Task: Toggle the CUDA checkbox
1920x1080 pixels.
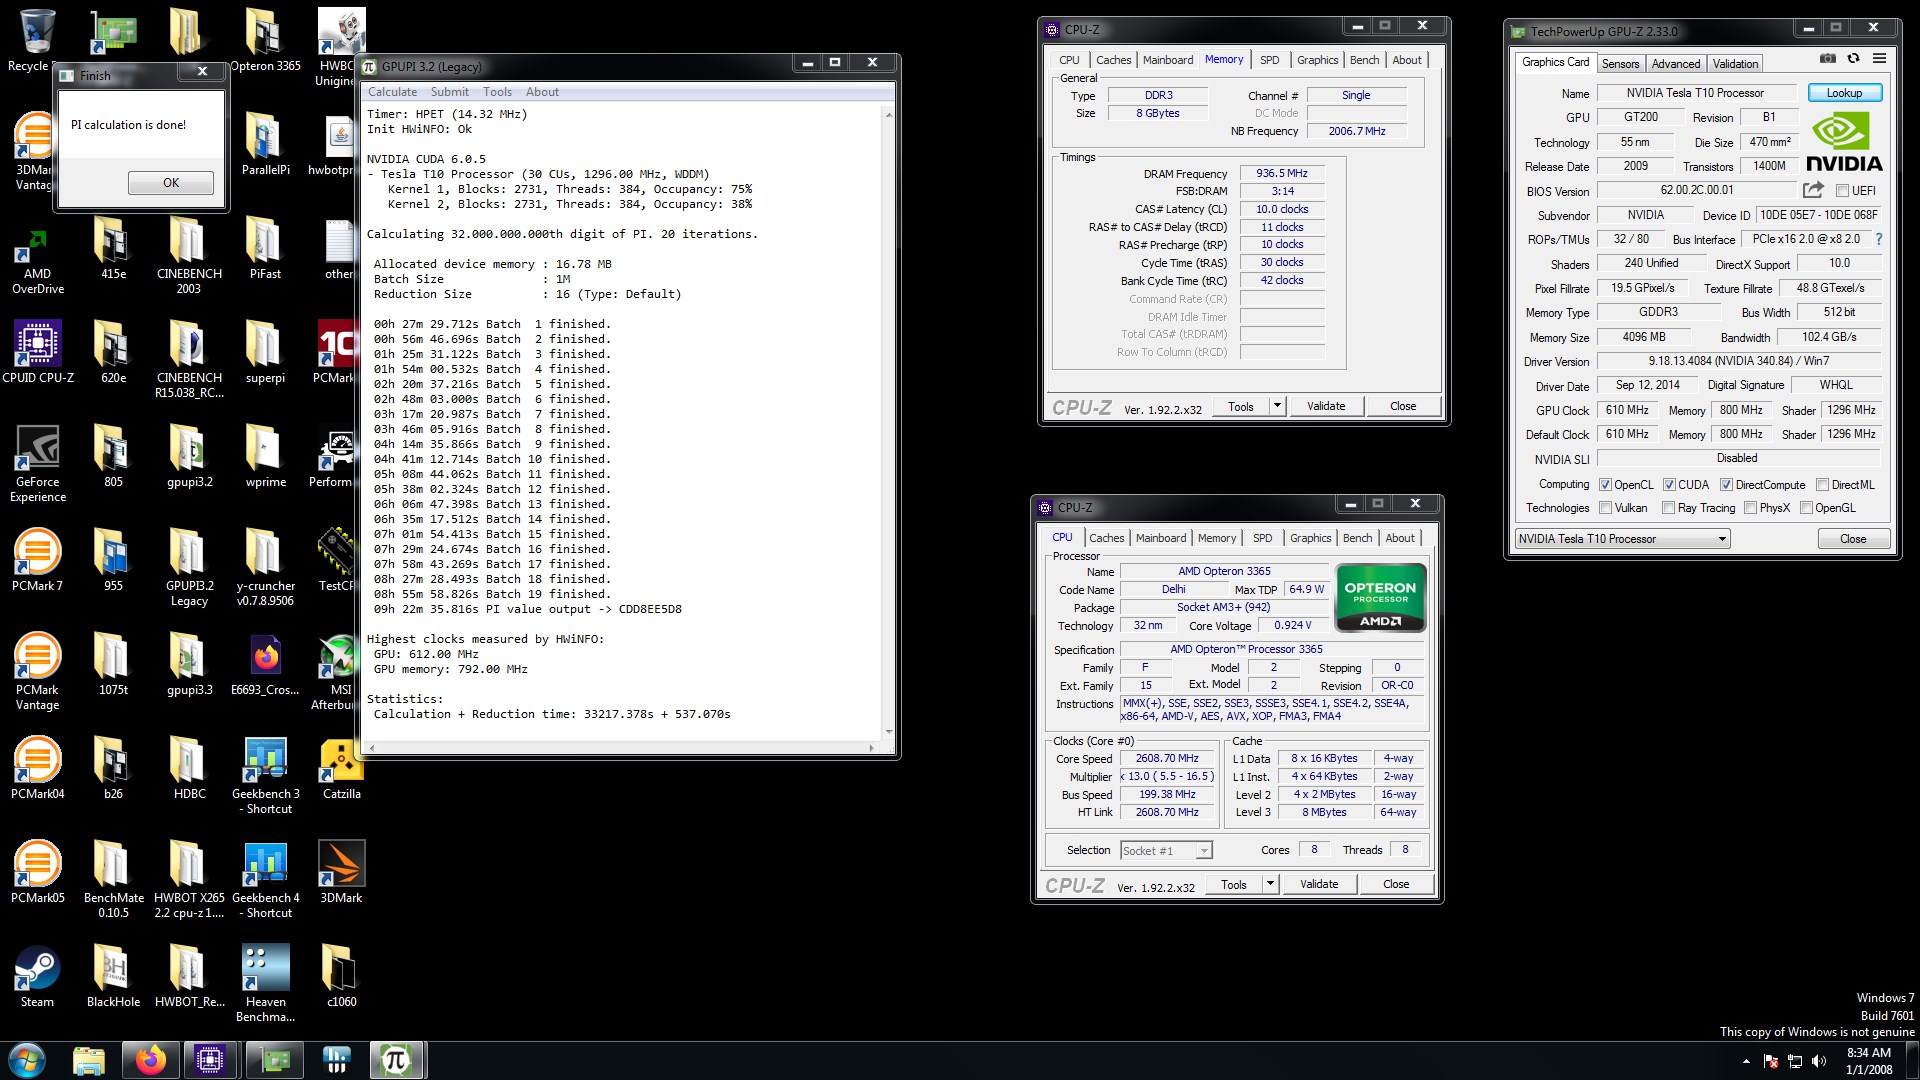Action: (1669, 485)
